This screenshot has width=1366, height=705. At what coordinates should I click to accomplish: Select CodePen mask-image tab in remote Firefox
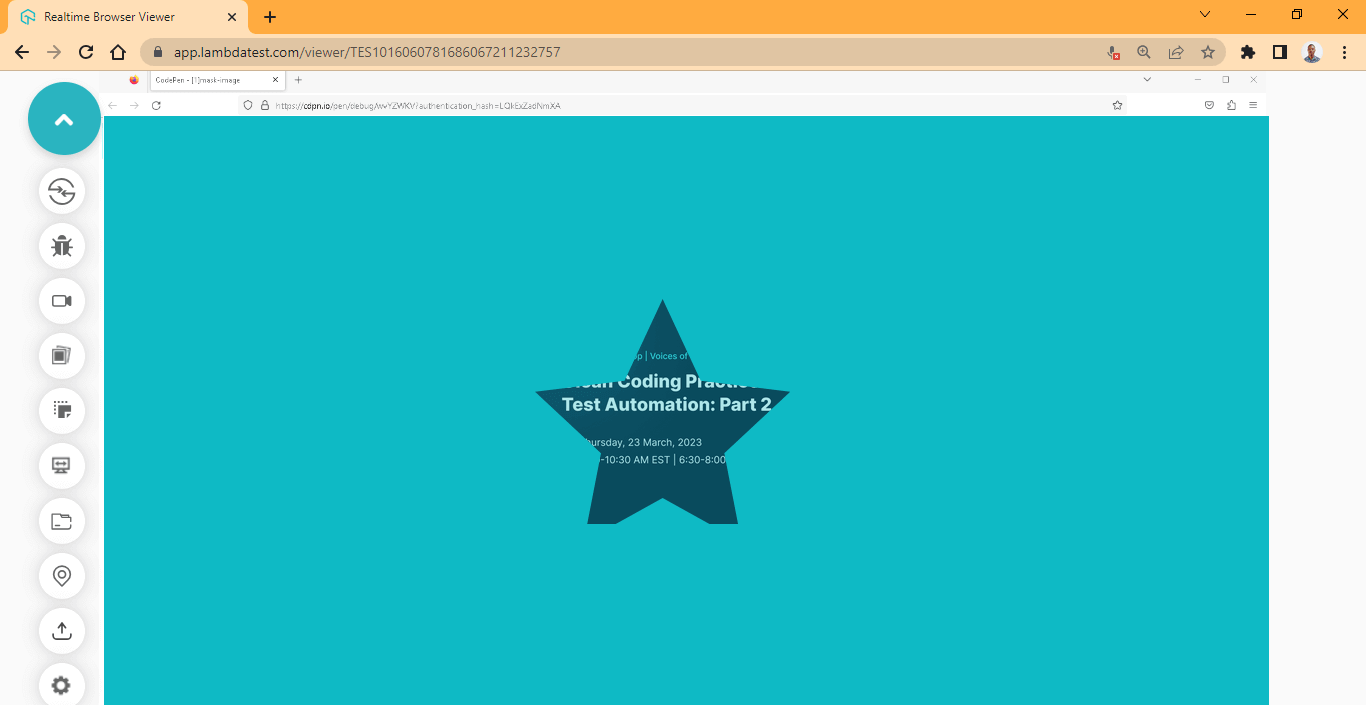[217, 80]
